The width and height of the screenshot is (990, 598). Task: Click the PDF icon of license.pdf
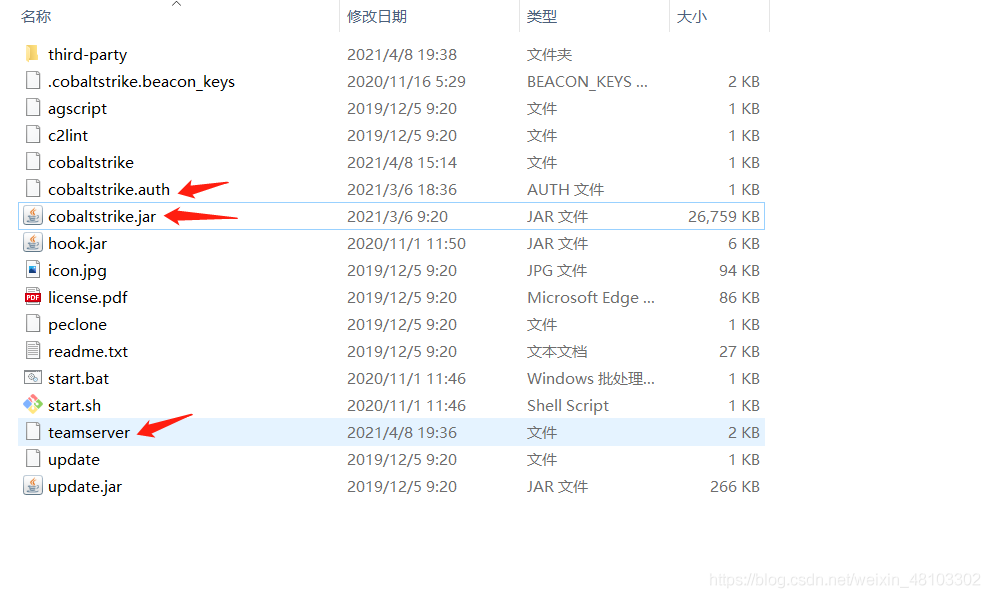pos(33,297)
